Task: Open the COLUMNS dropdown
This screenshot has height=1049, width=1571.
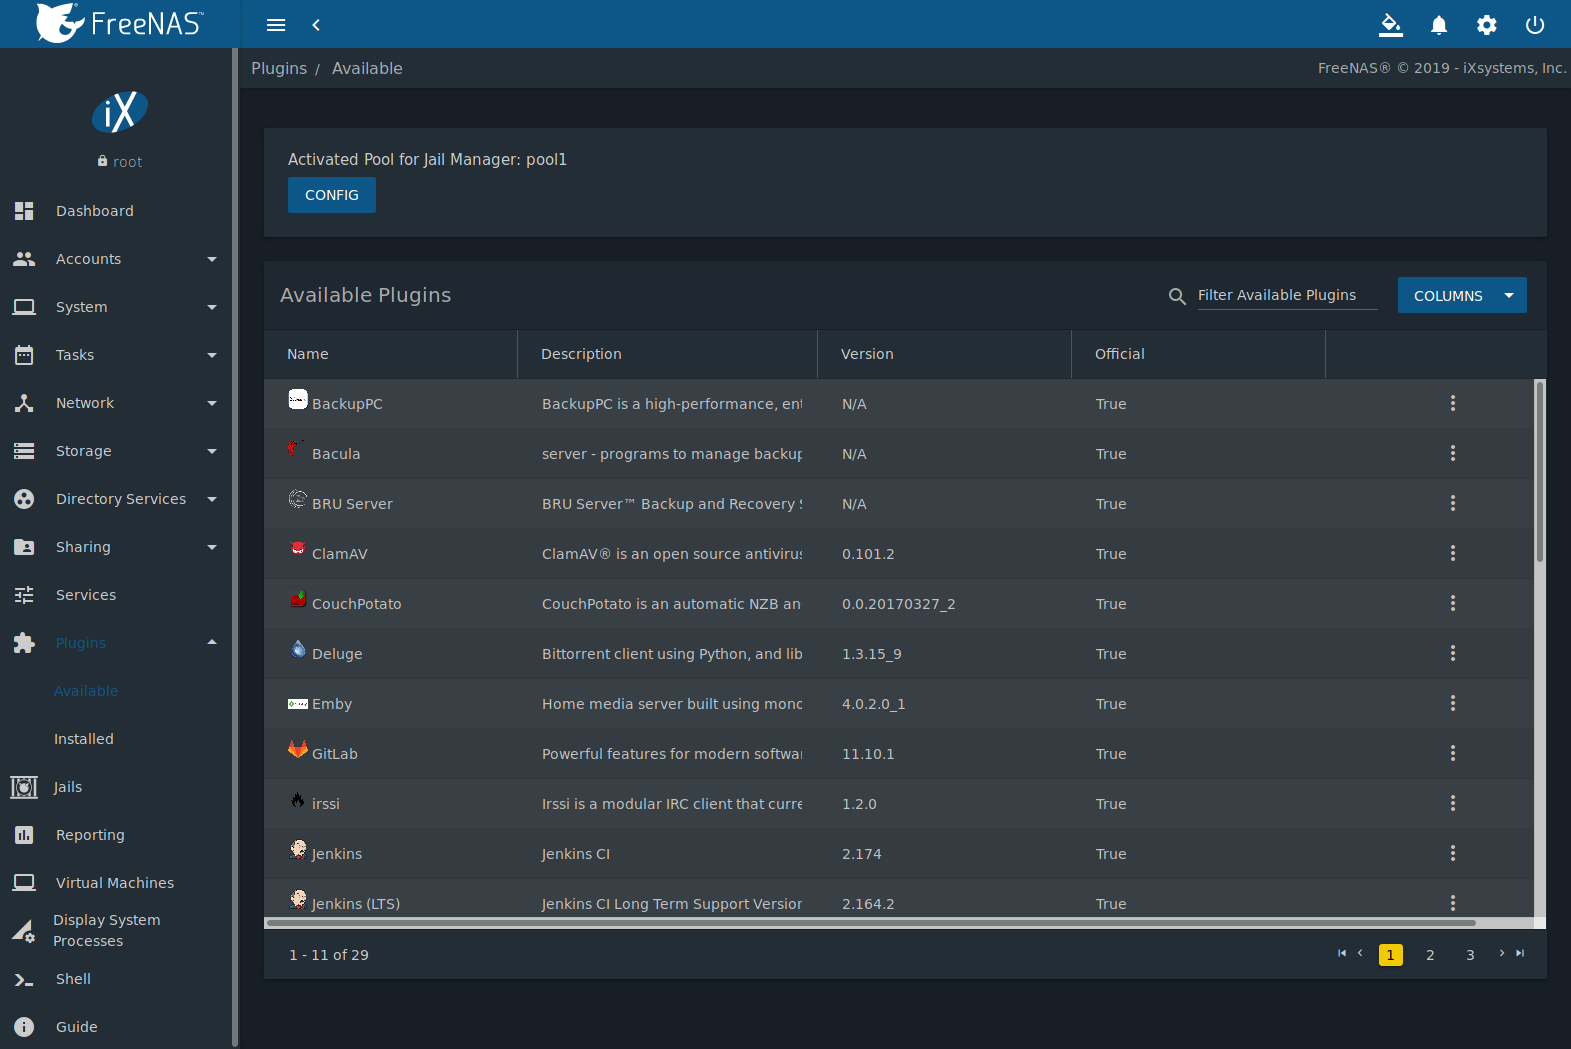Action: [x=1462, y=295]
